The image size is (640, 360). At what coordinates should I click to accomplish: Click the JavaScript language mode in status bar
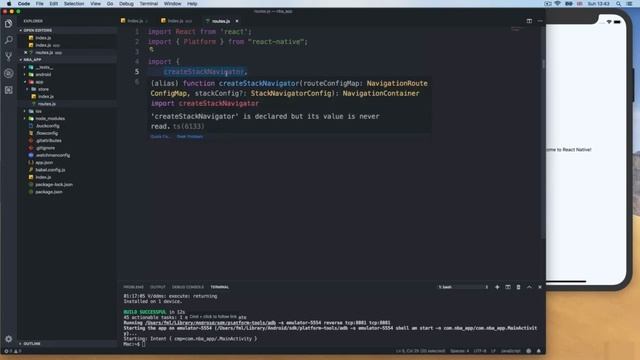[x=511, y=351]
